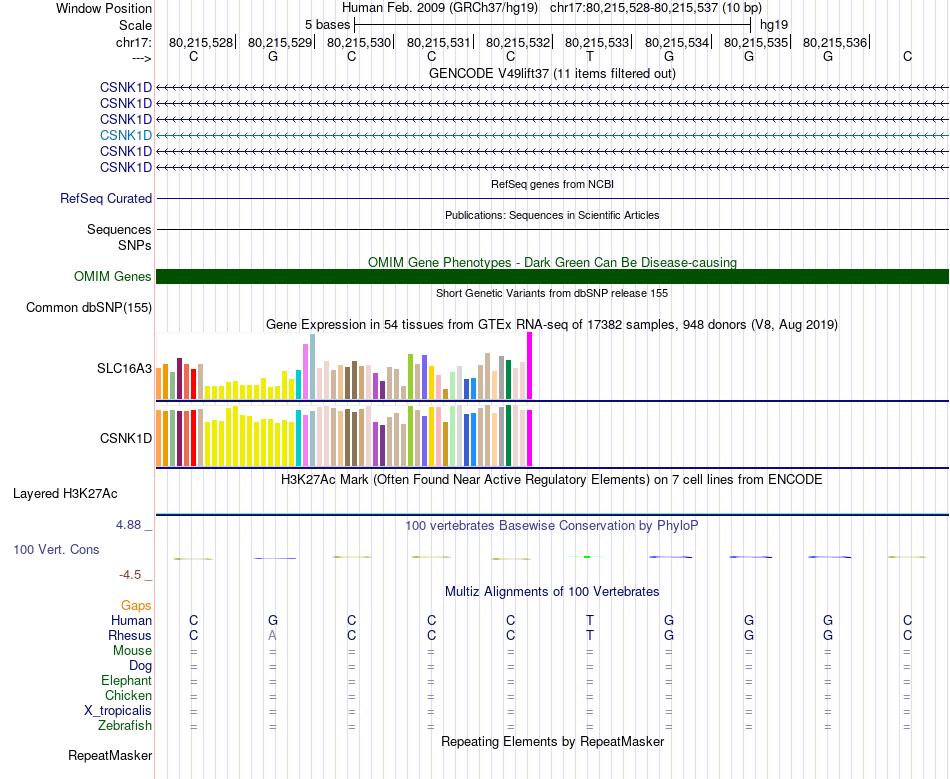950x779 pixels.
Task: Click the orange Gaps label
Action: click(x=136, y=605)
